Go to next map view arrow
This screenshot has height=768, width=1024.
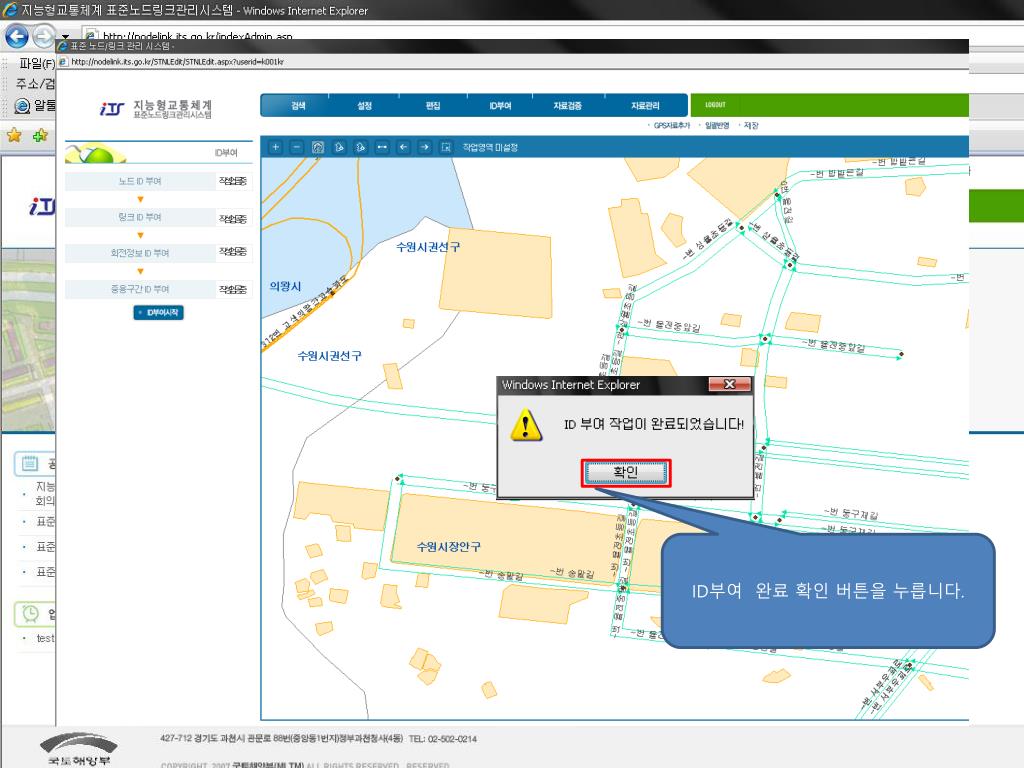click(424, 147)
